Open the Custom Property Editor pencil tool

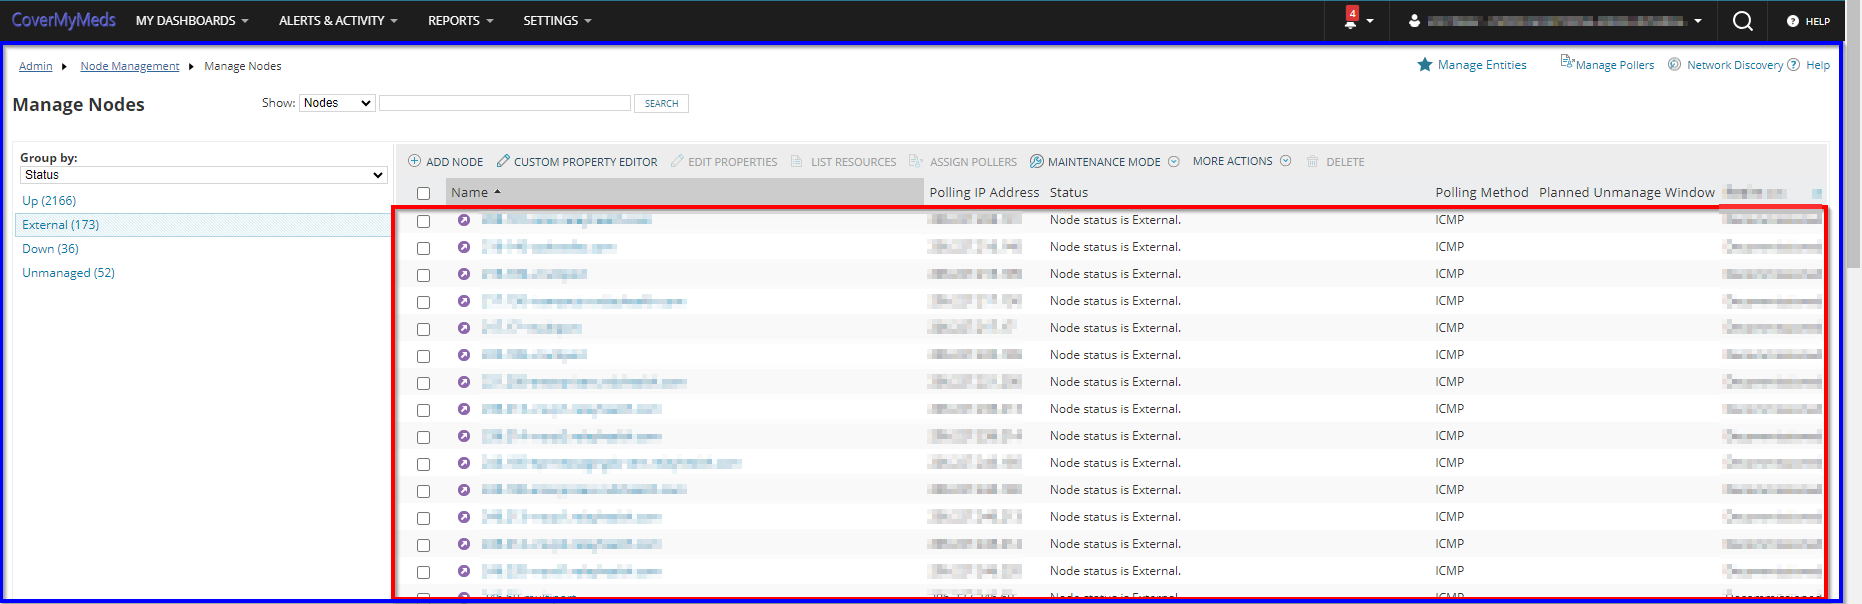[x=577, y=161]
